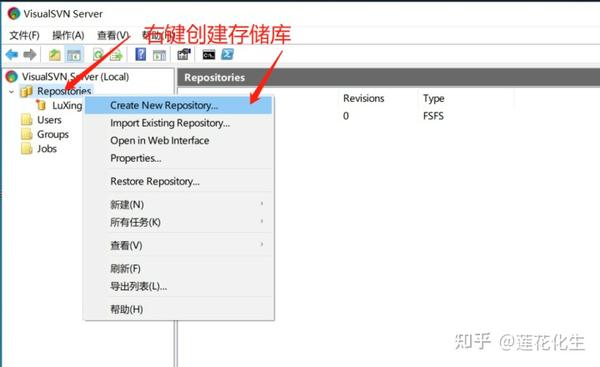Click the Users folder icon
600x367 pixels.
pyautogui.click(x=26, y=120)
